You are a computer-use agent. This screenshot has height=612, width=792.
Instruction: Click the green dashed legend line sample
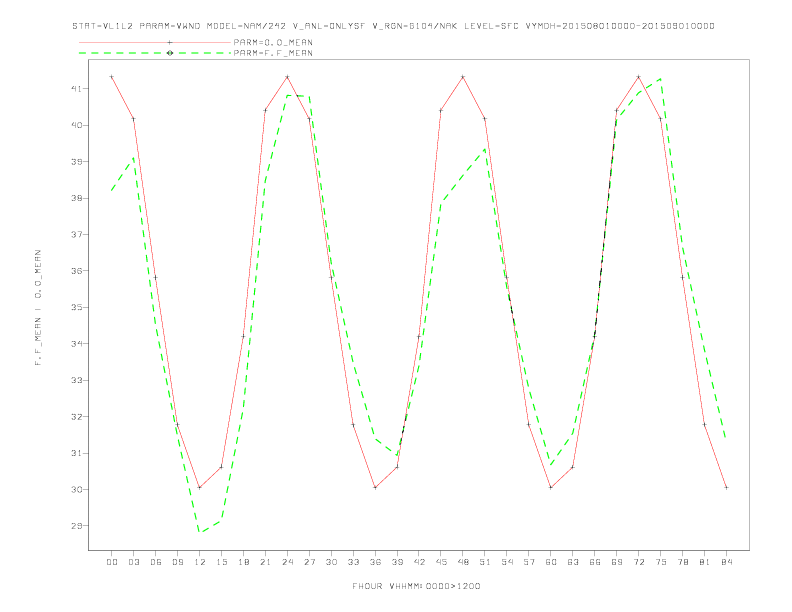155,53
